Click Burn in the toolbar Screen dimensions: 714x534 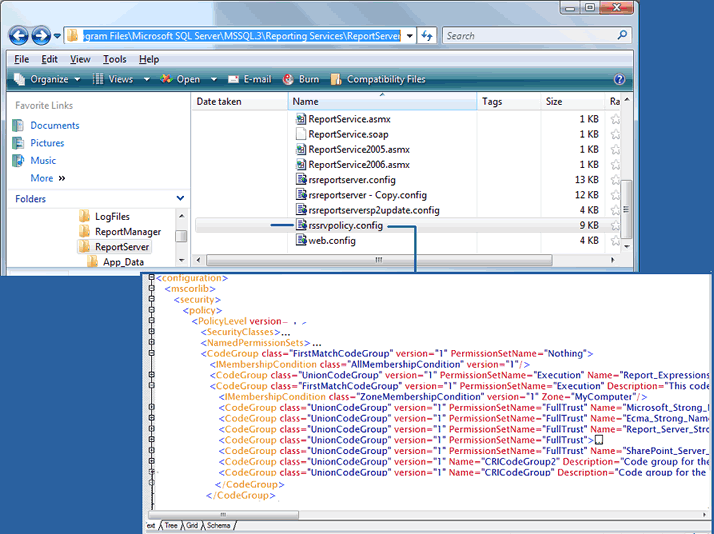click(301, 79)
